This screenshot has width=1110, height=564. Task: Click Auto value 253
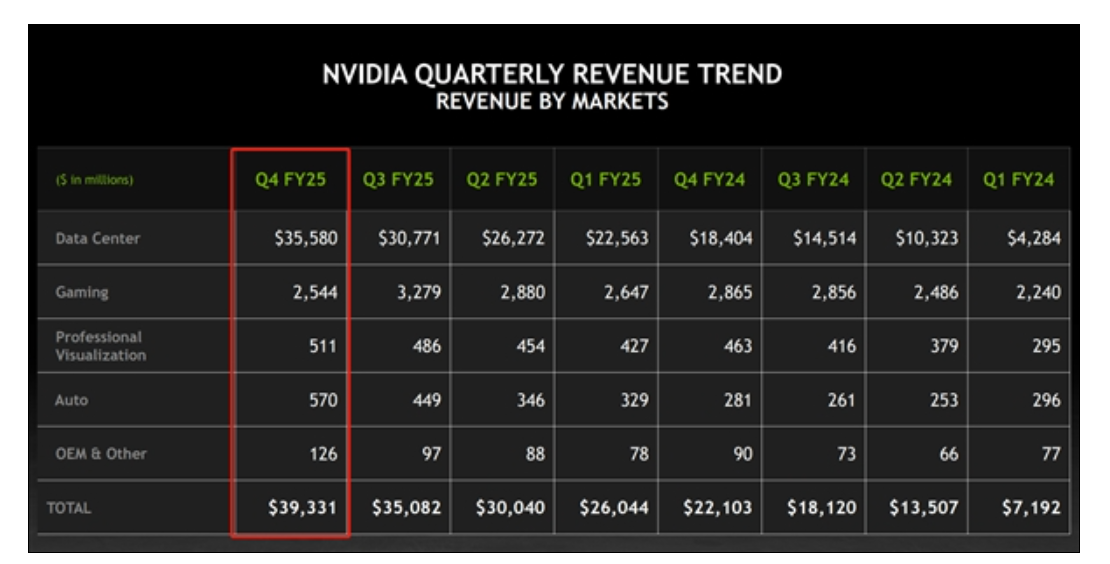pyautogui.click(x=944, y=400)
